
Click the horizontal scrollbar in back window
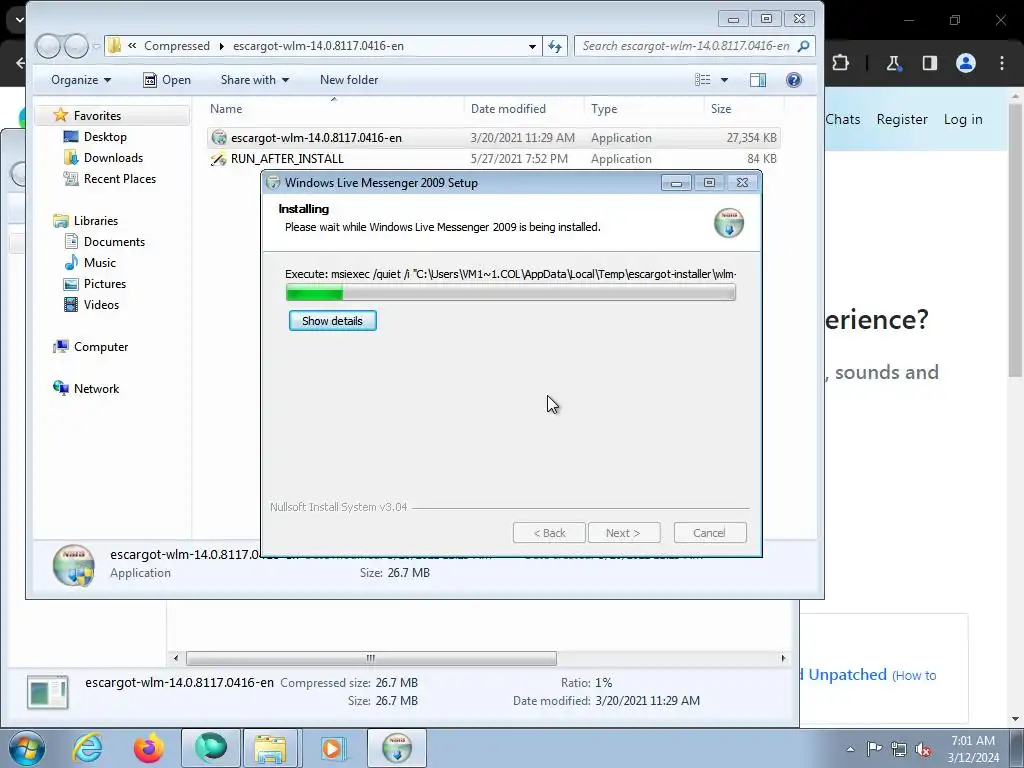(371, 658)
